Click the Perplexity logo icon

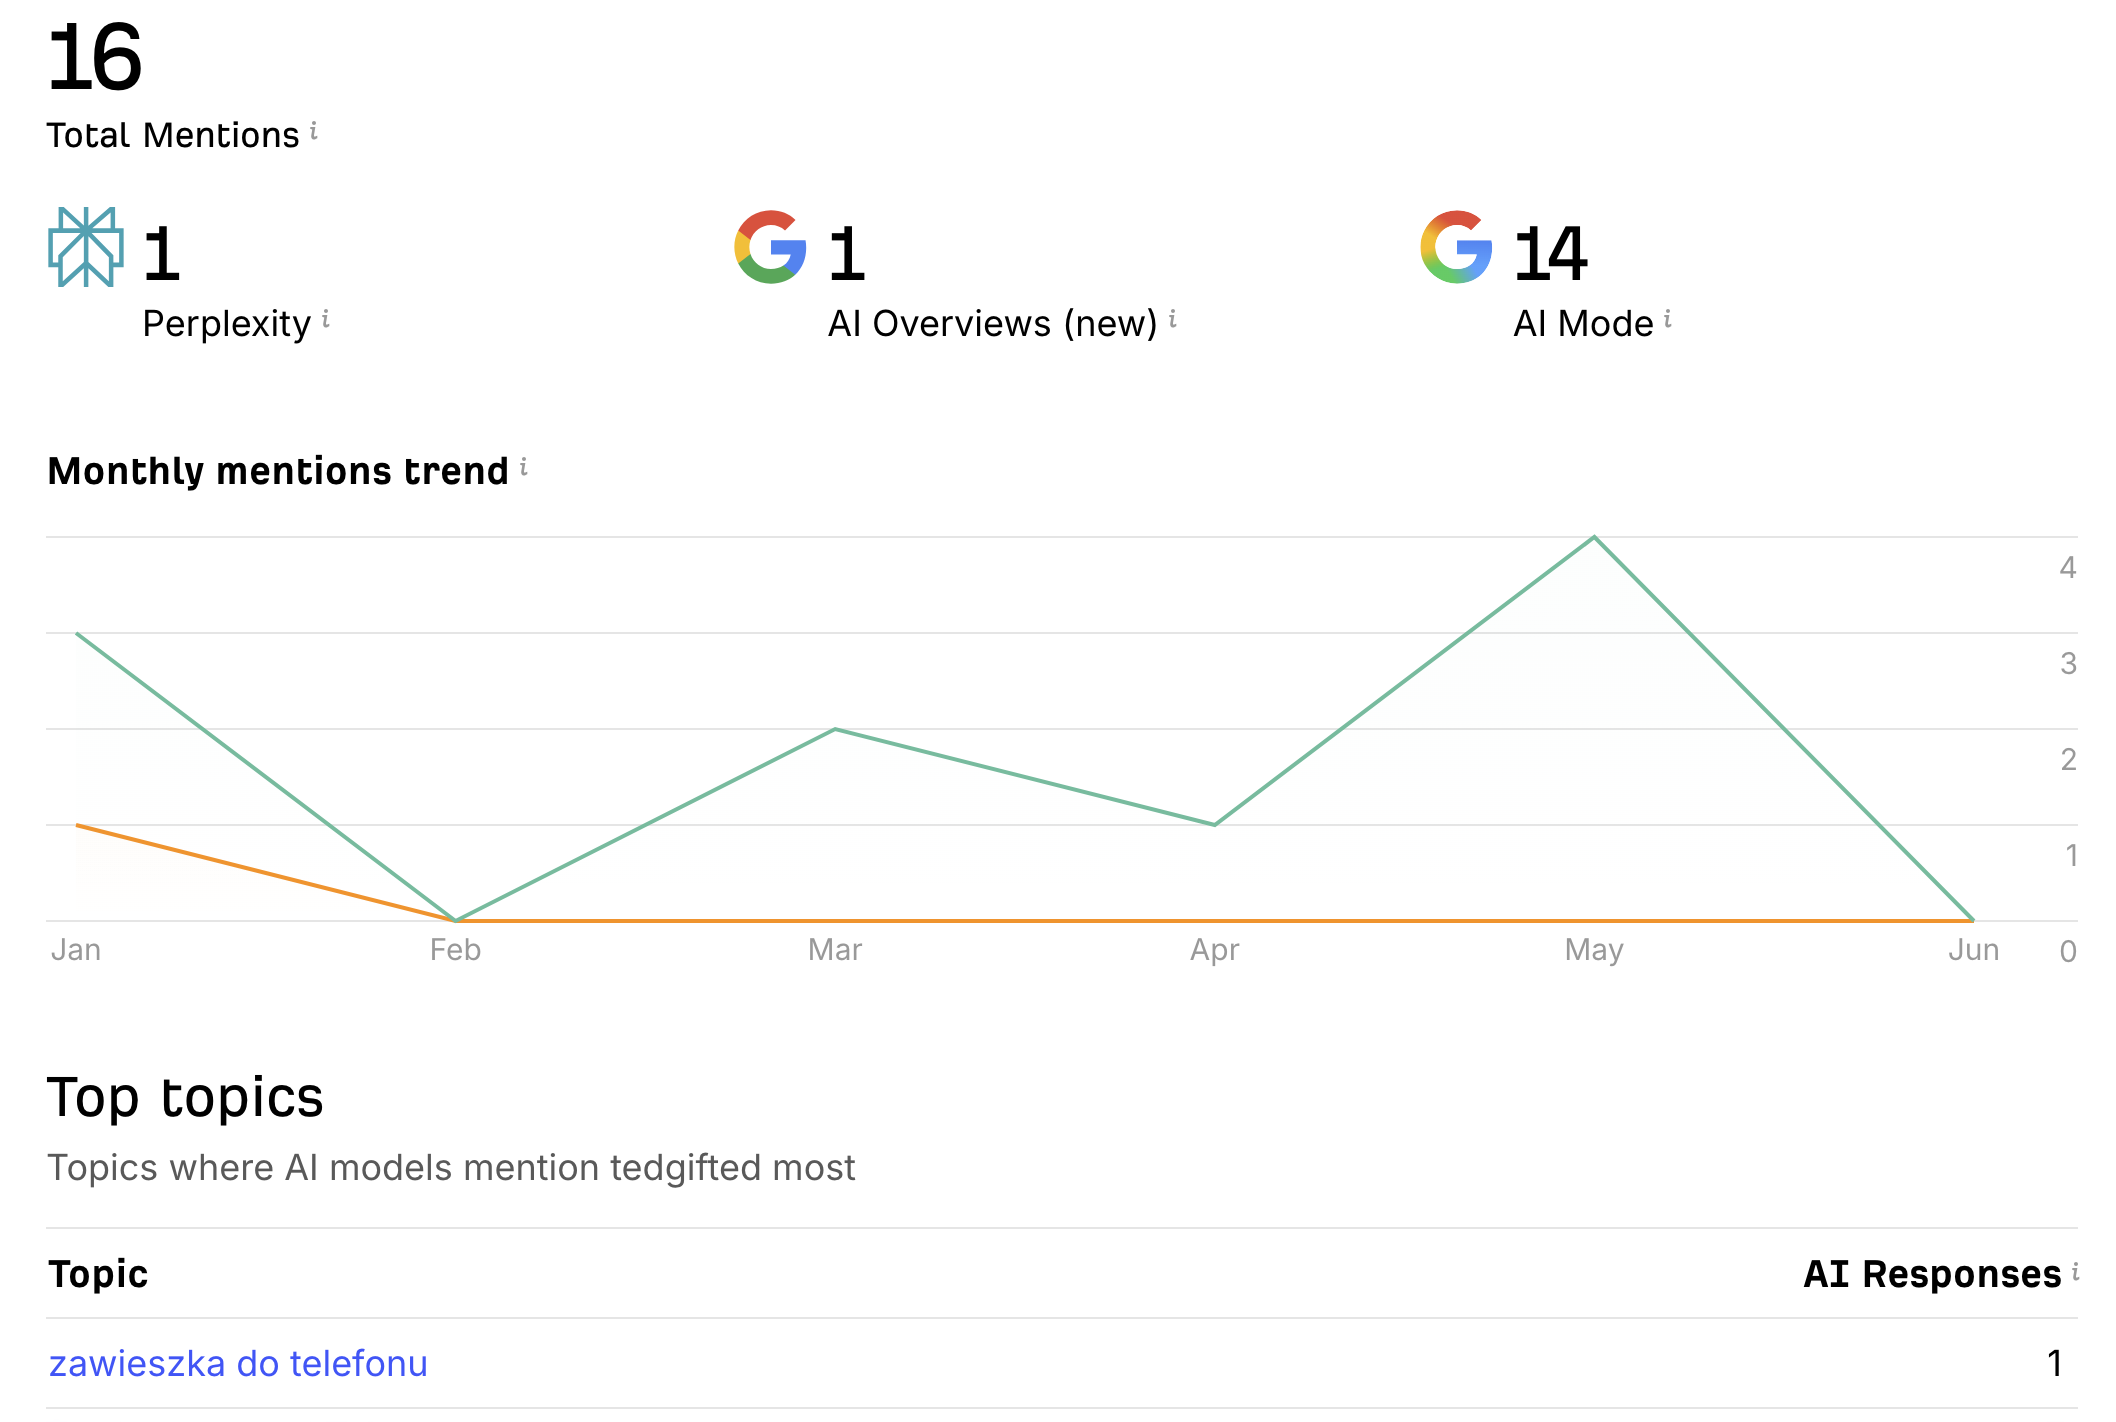pos(86,247)
